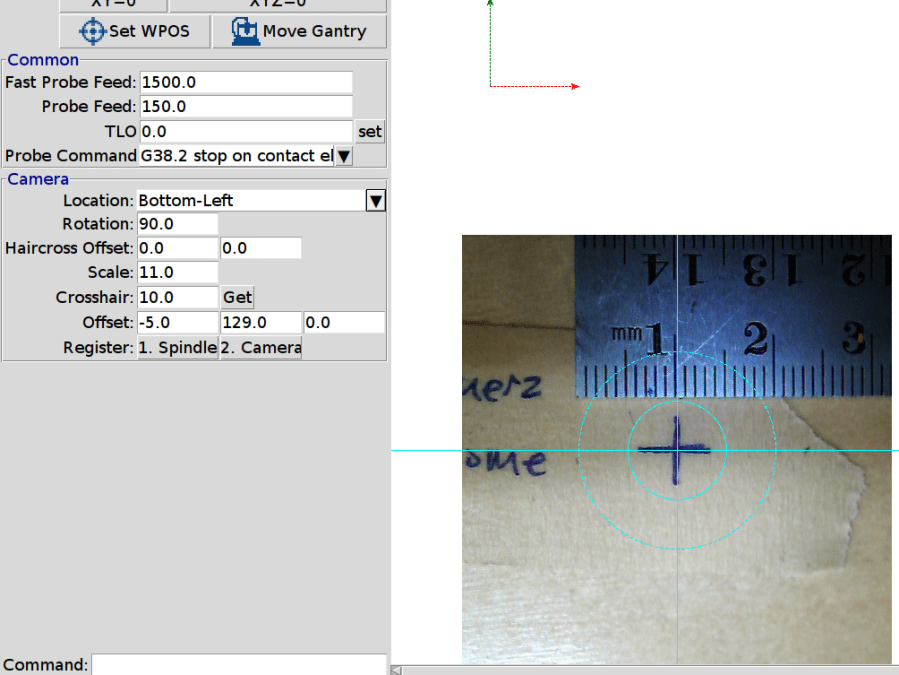Click the set button next to TLO

(369, 131)
